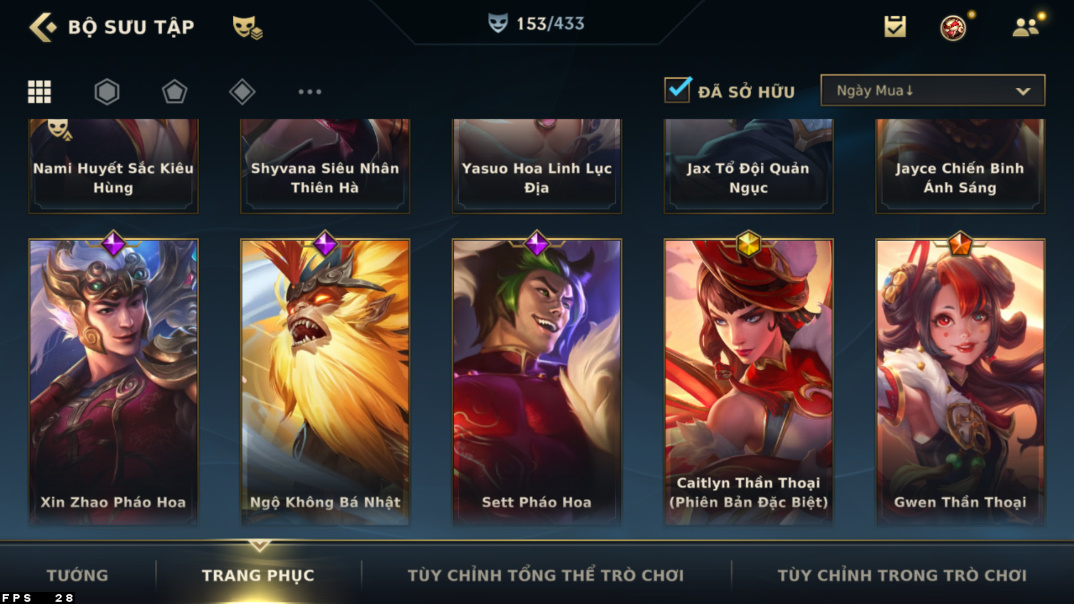Expand sort options with the chevron arrow
Screen dimensions: 1074x604
point(1023,91)
